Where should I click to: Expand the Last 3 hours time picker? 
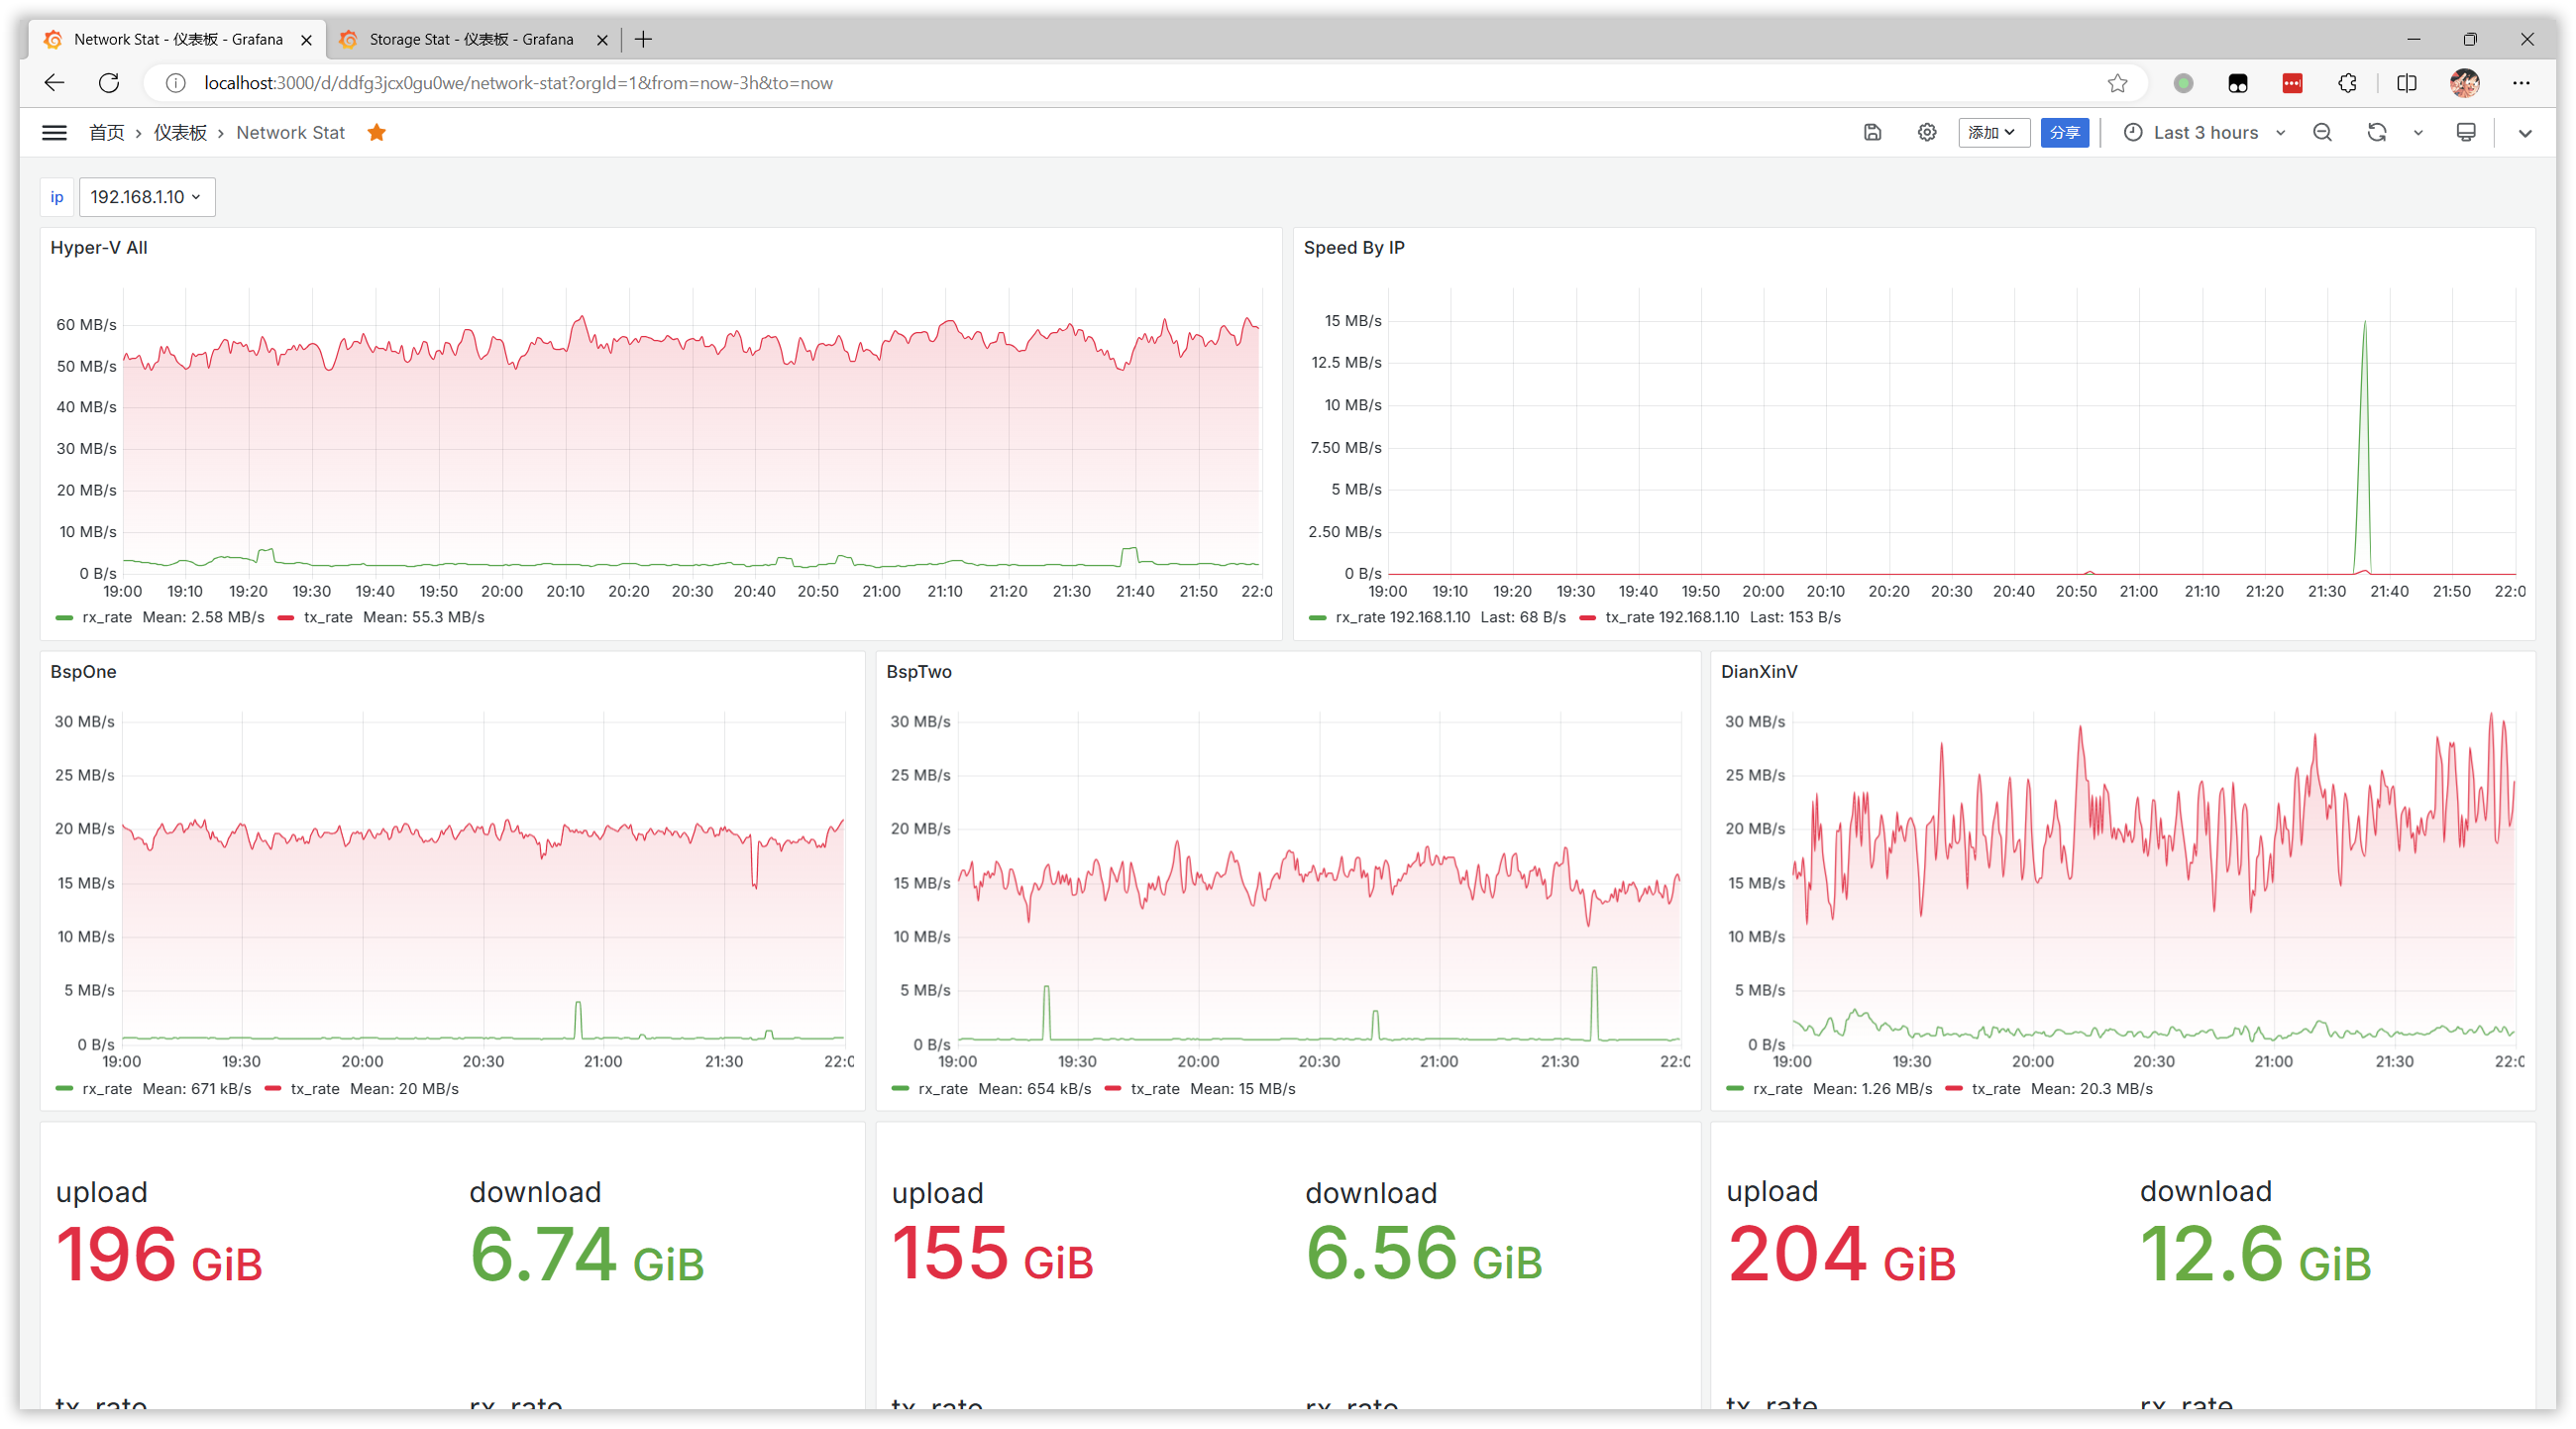(2204, 133)
